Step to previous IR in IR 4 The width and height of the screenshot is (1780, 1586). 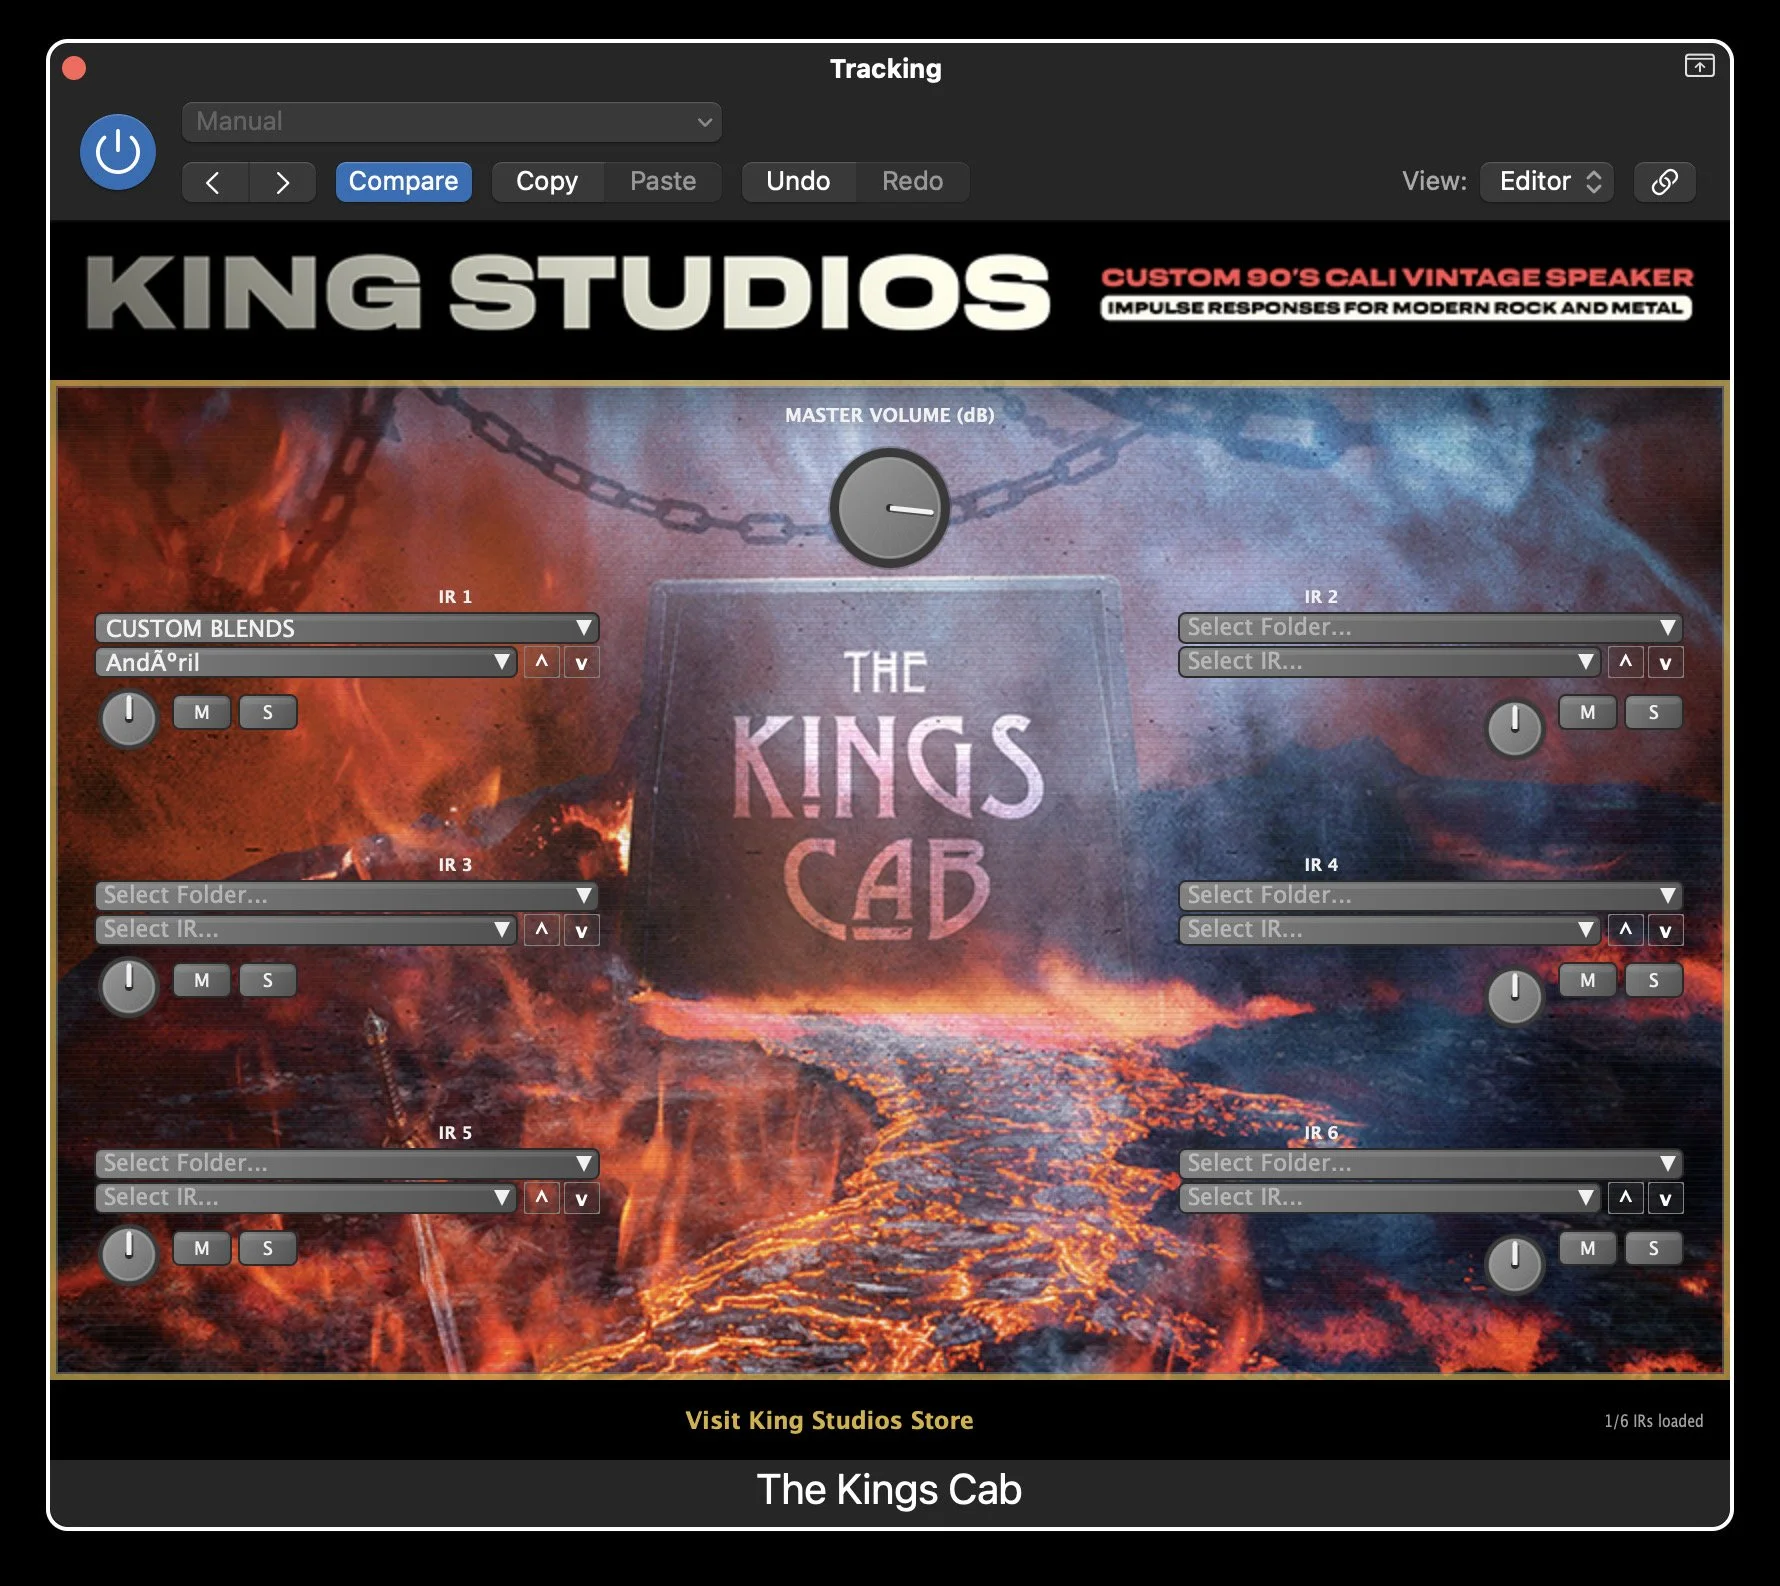(1626, 930)
